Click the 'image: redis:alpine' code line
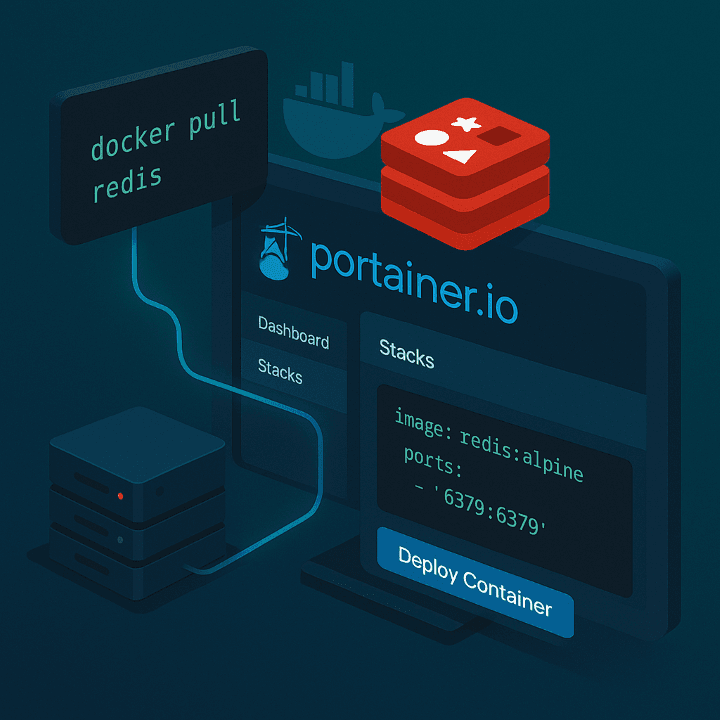Image resolution: width=720 pixels, height=720 pixels. click(x=488, y=440)
